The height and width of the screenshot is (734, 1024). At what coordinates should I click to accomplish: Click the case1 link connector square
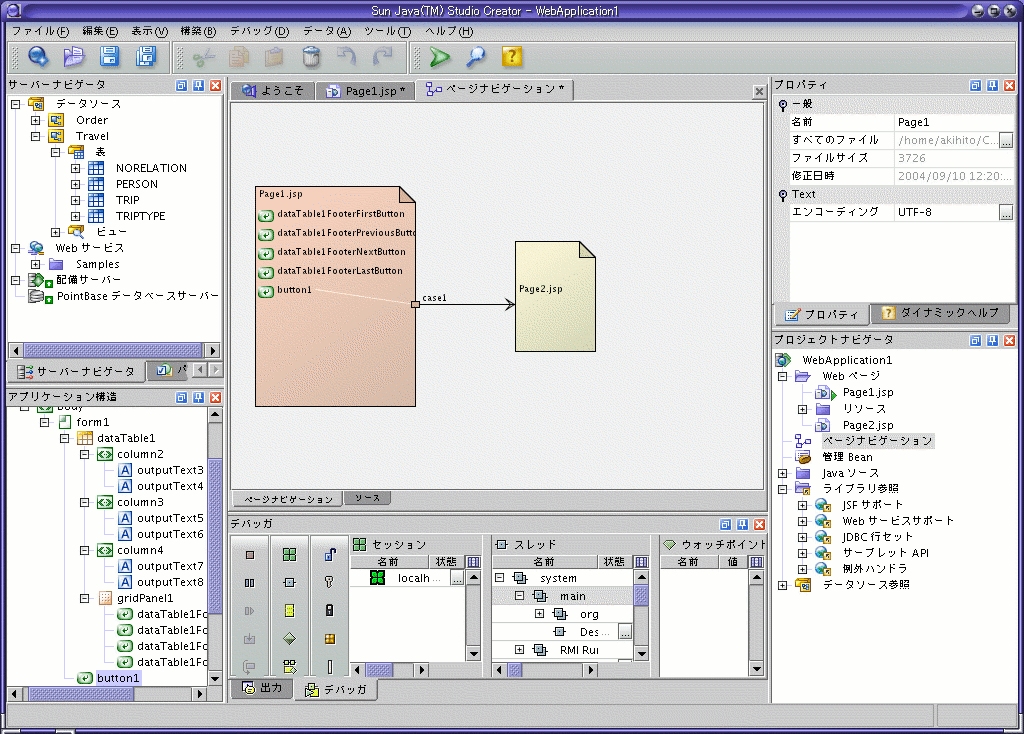[x=415, y=304]
